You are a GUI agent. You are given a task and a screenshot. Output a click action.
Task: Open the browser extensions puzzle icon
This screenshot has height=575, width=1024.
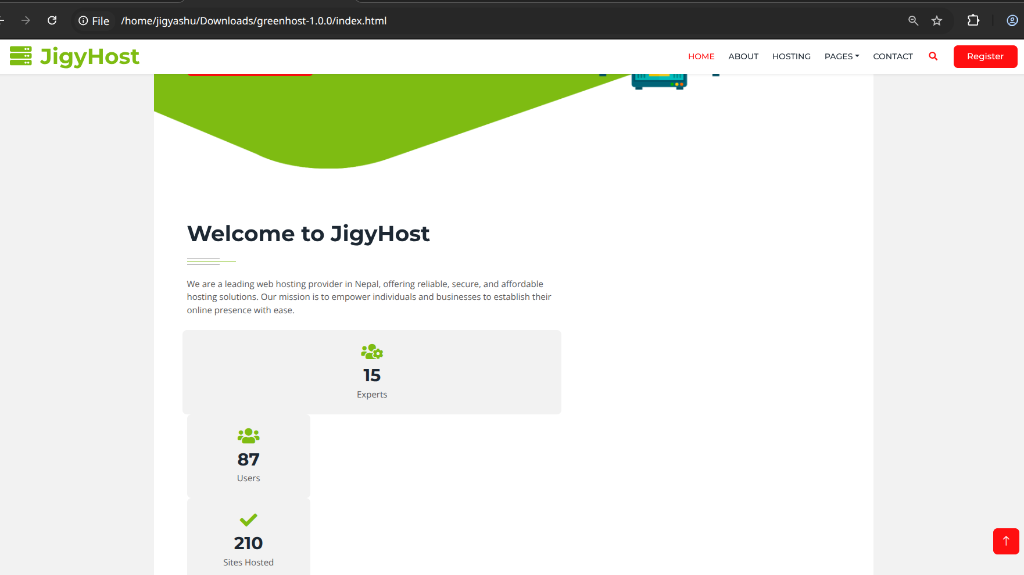point(973,20)
